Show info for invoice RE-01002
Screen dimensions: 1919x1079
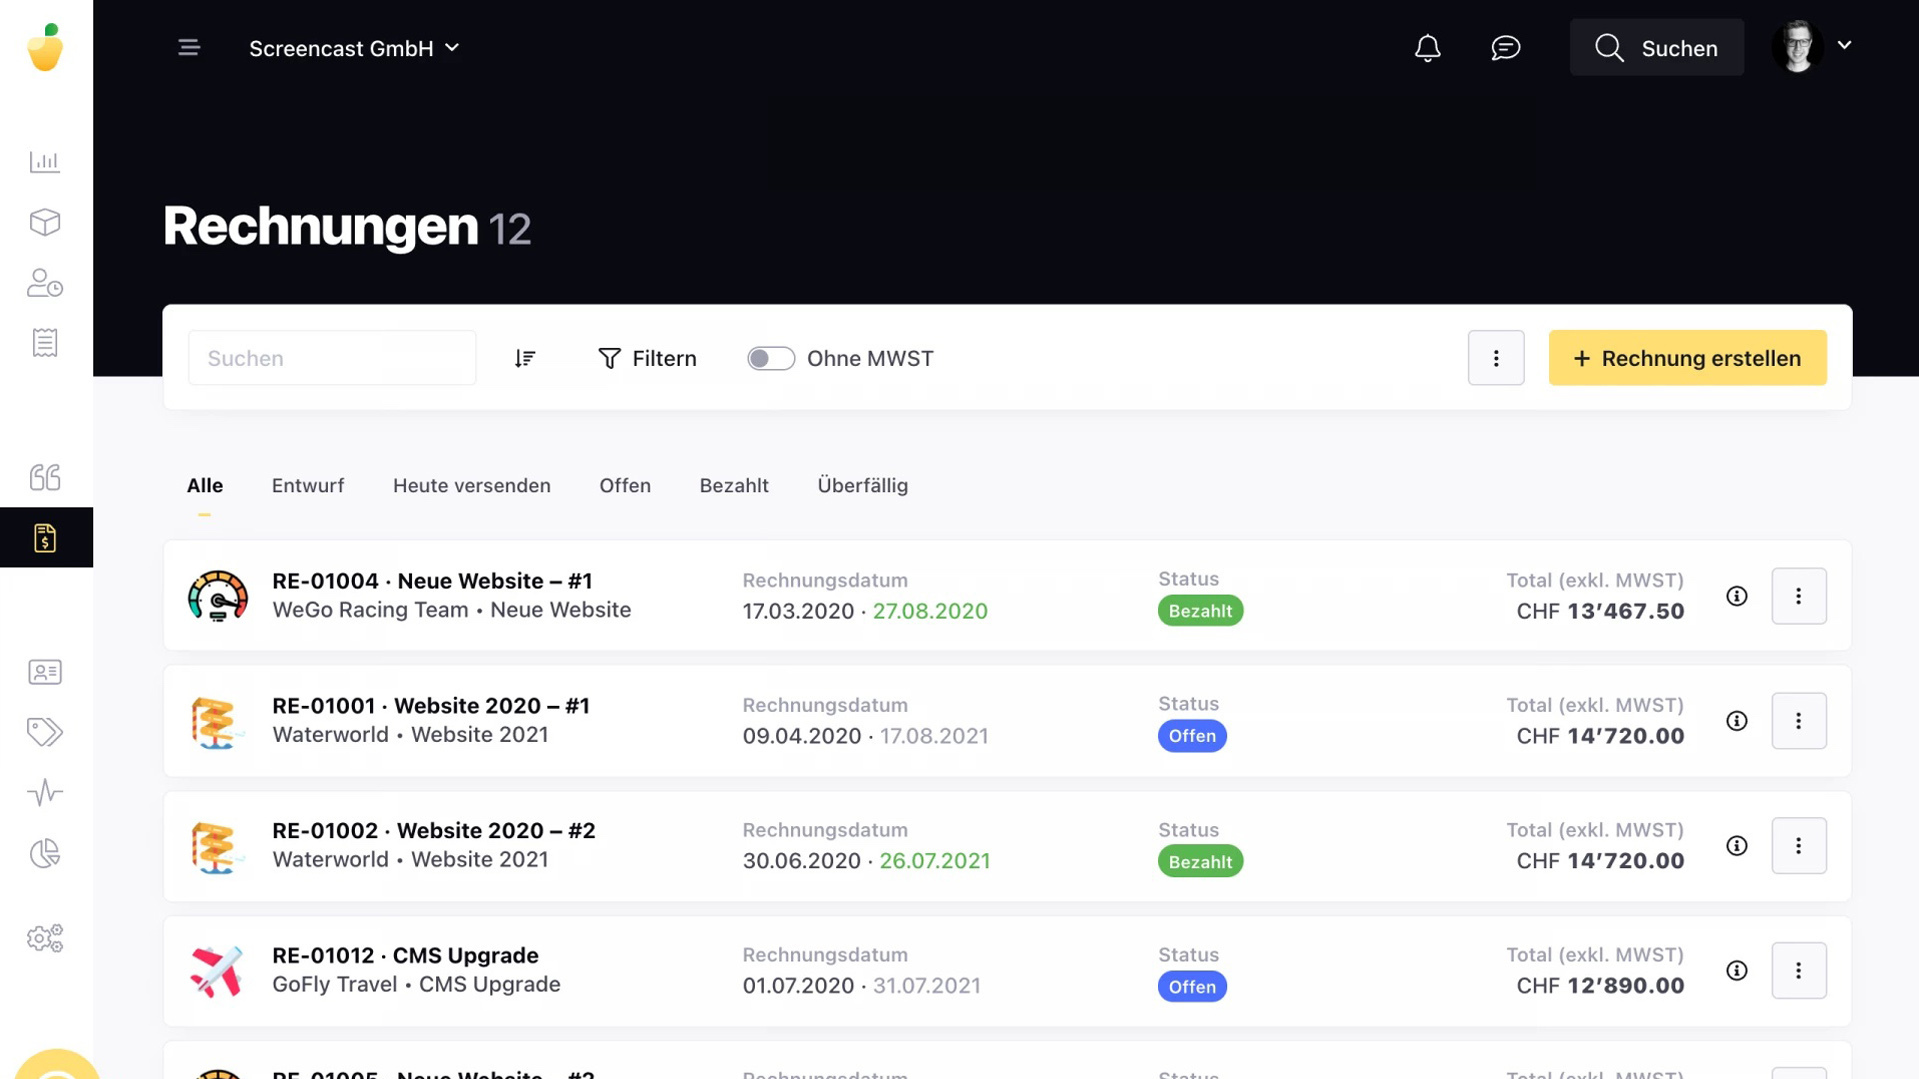tap(1737, 846)
